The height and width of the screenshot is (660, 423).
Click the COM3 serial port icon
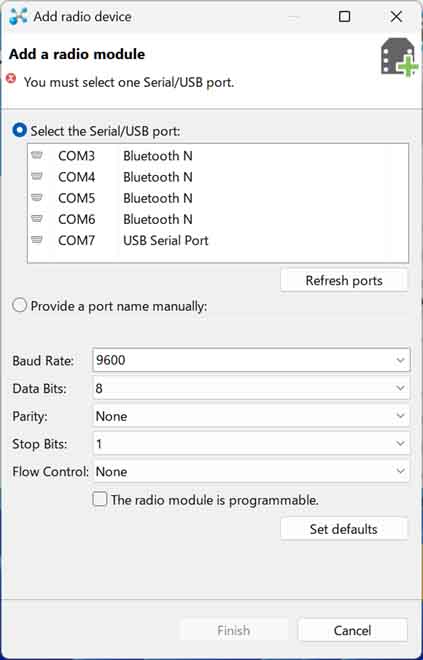tap(37, 155)
